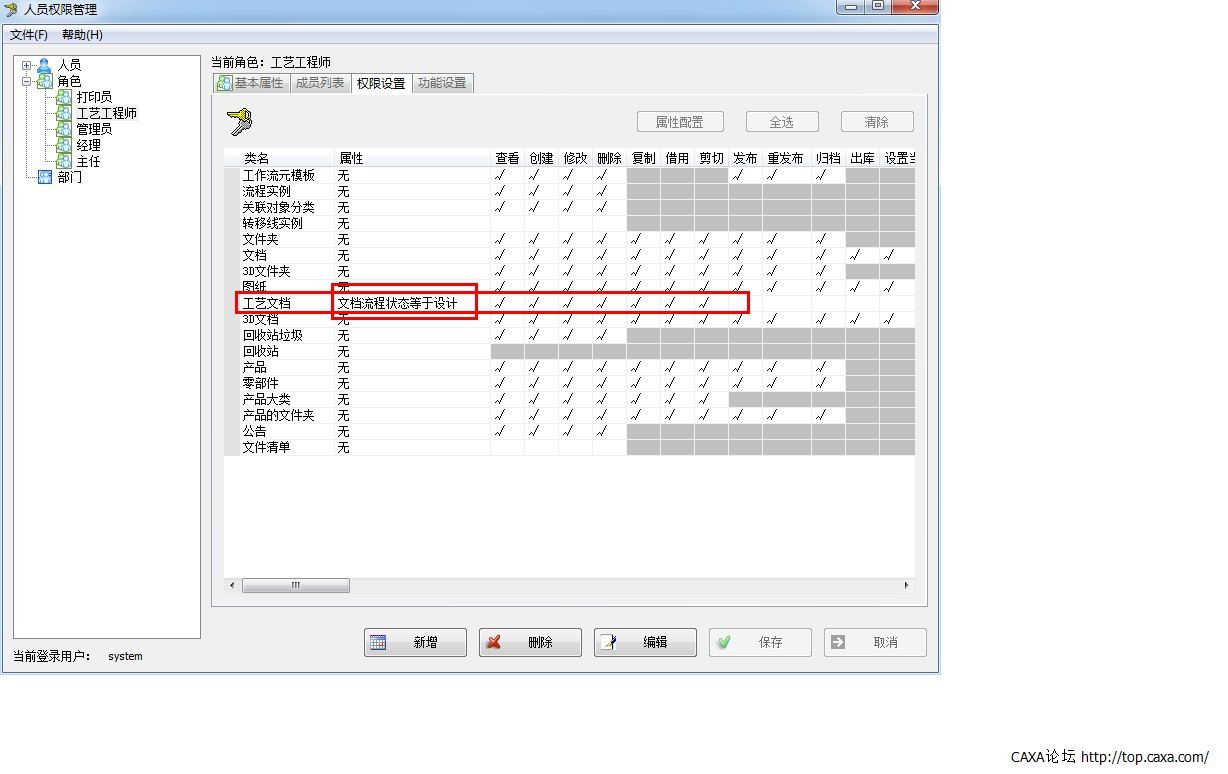Open the 文件(F) menu

pos(29,35)
